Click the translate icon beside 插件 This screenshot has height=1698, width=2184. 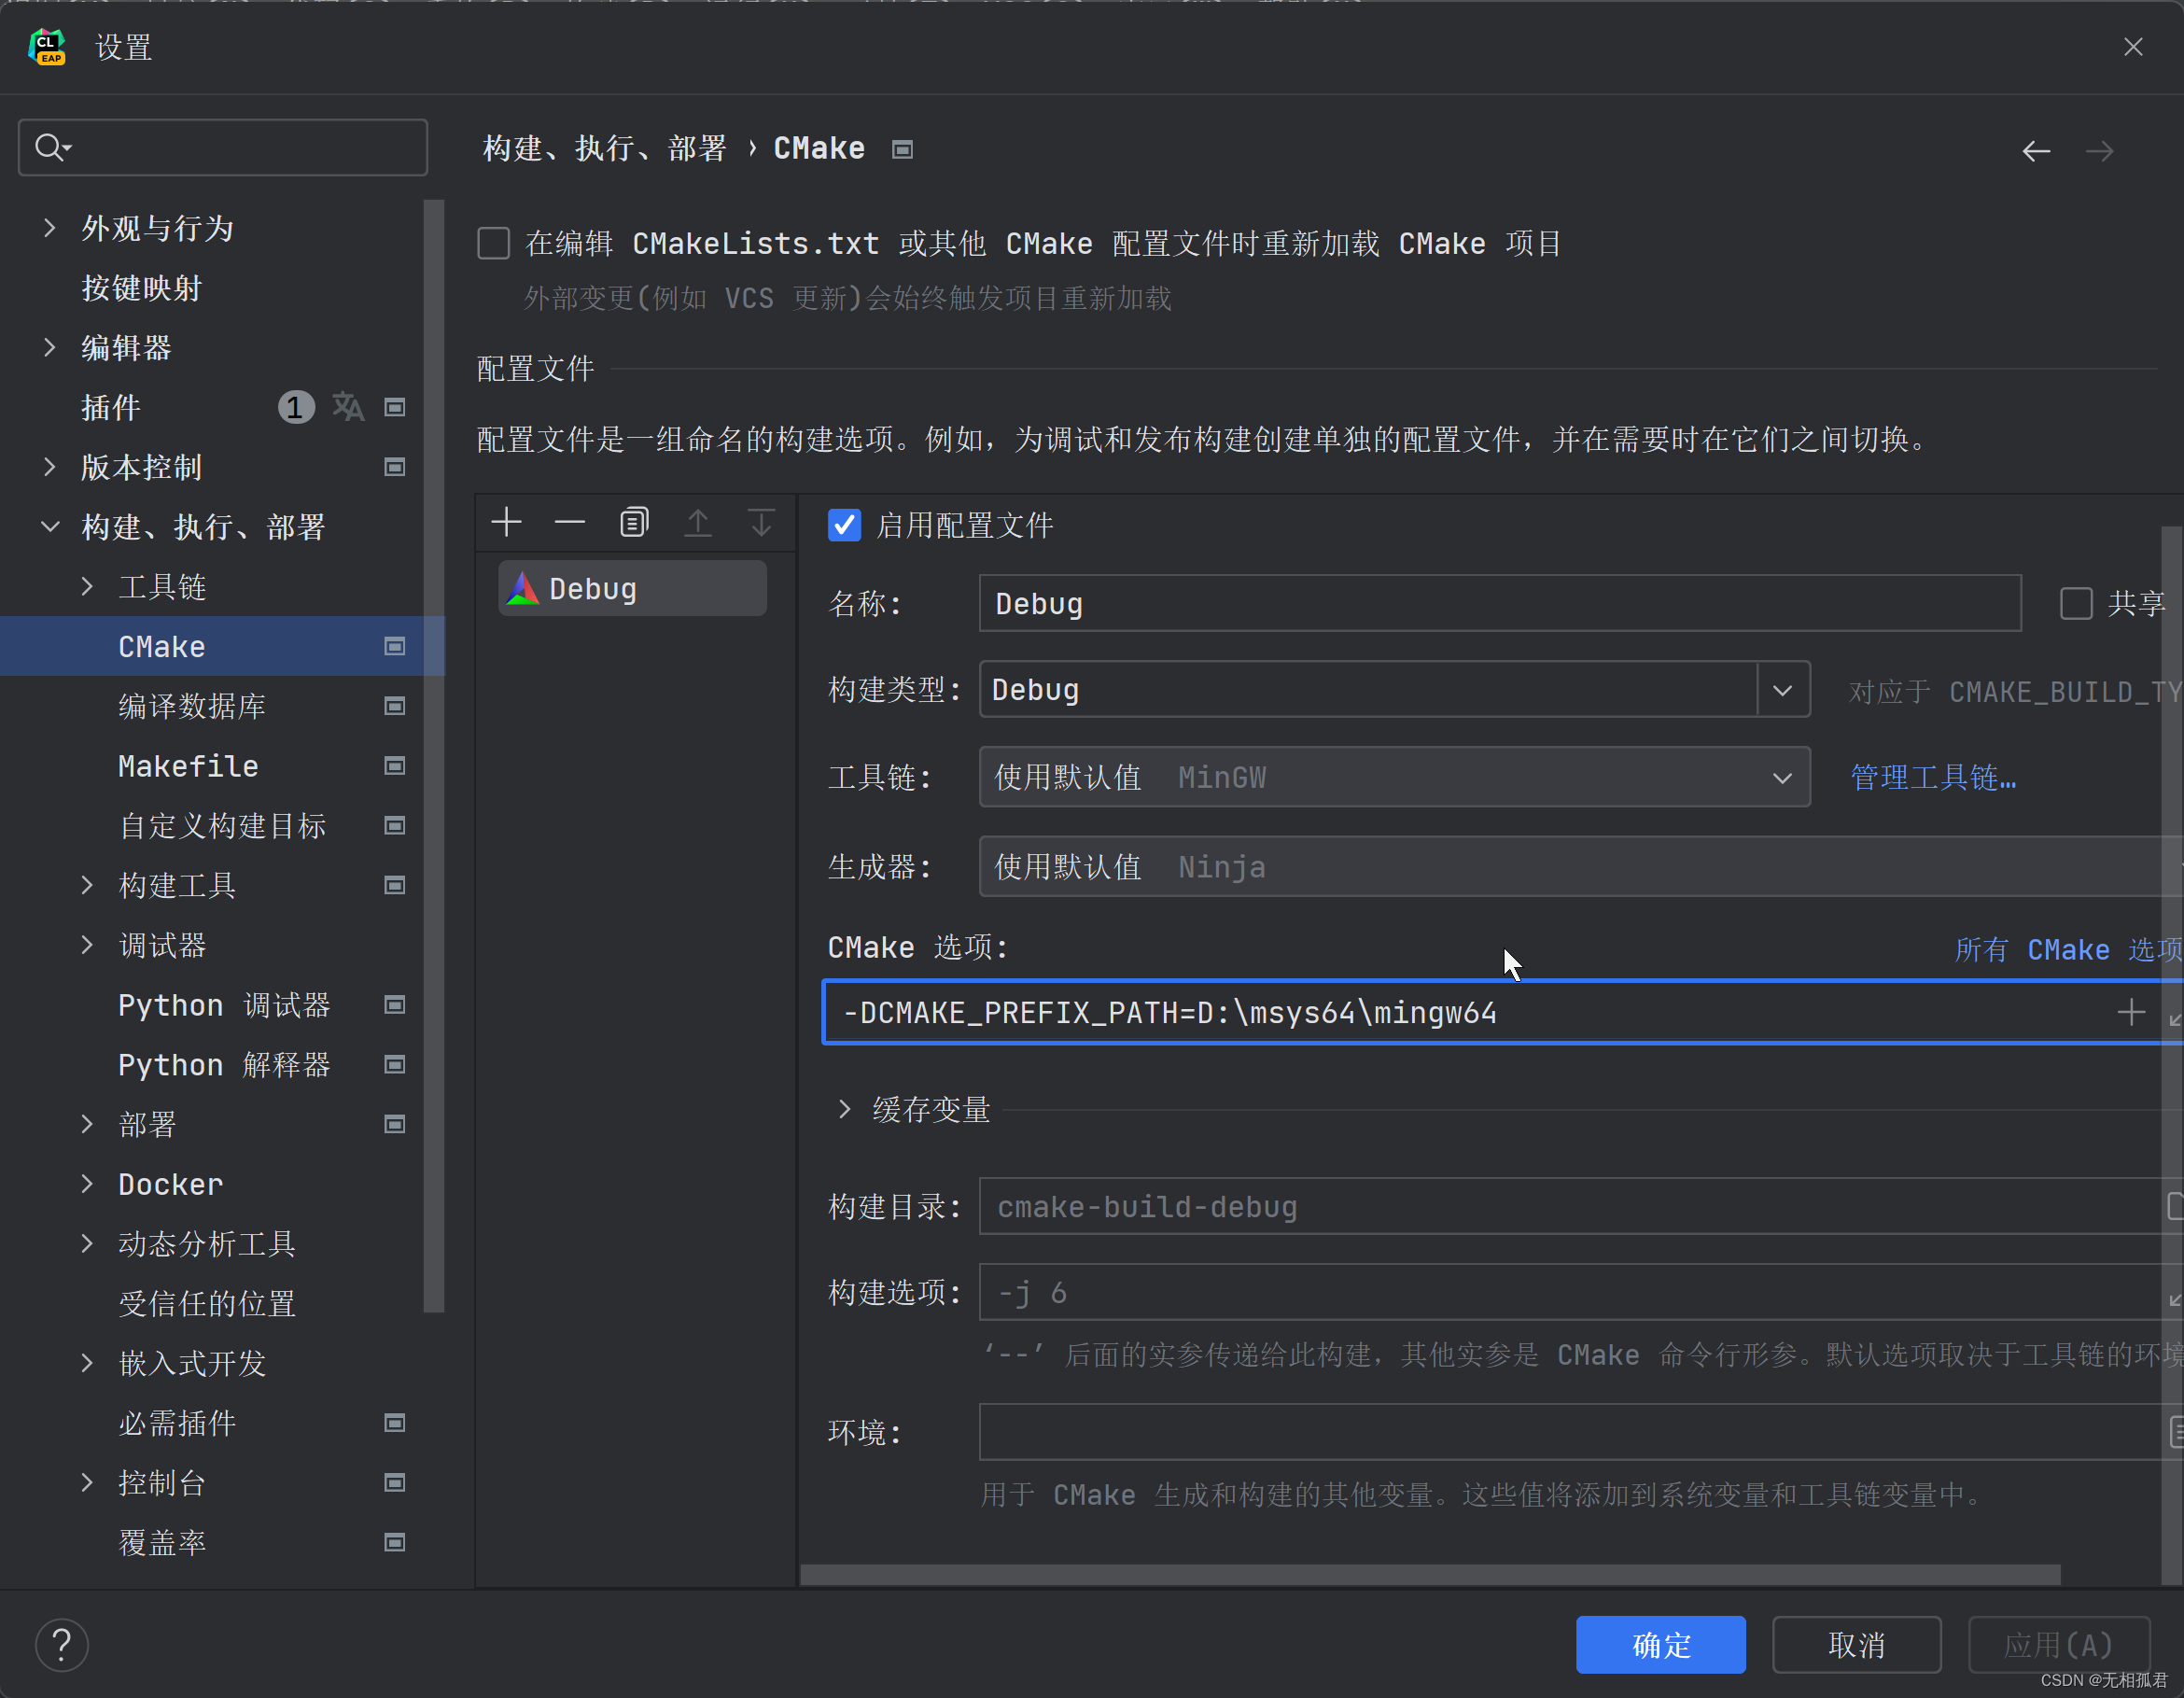[x=348, y=407]
